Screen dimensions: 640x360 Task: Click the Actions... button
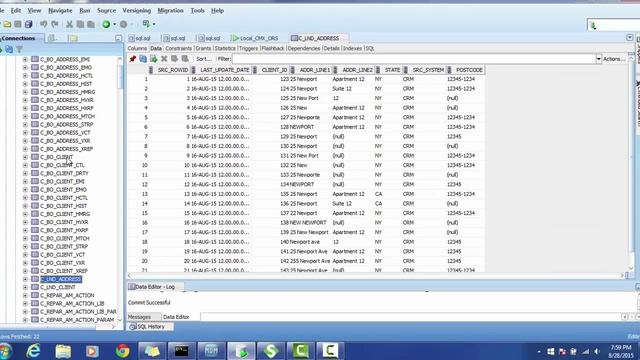pos(614,59)
